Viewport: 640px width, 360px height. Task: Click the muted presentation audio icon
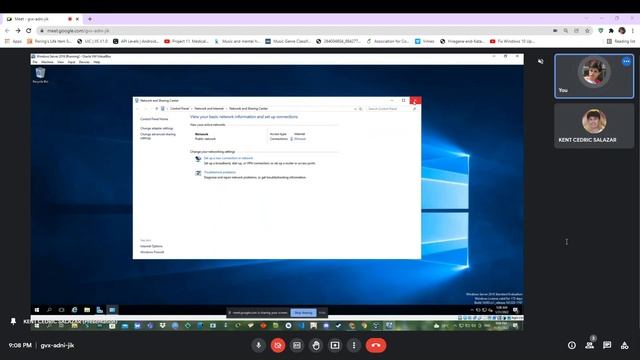point(541,61)
